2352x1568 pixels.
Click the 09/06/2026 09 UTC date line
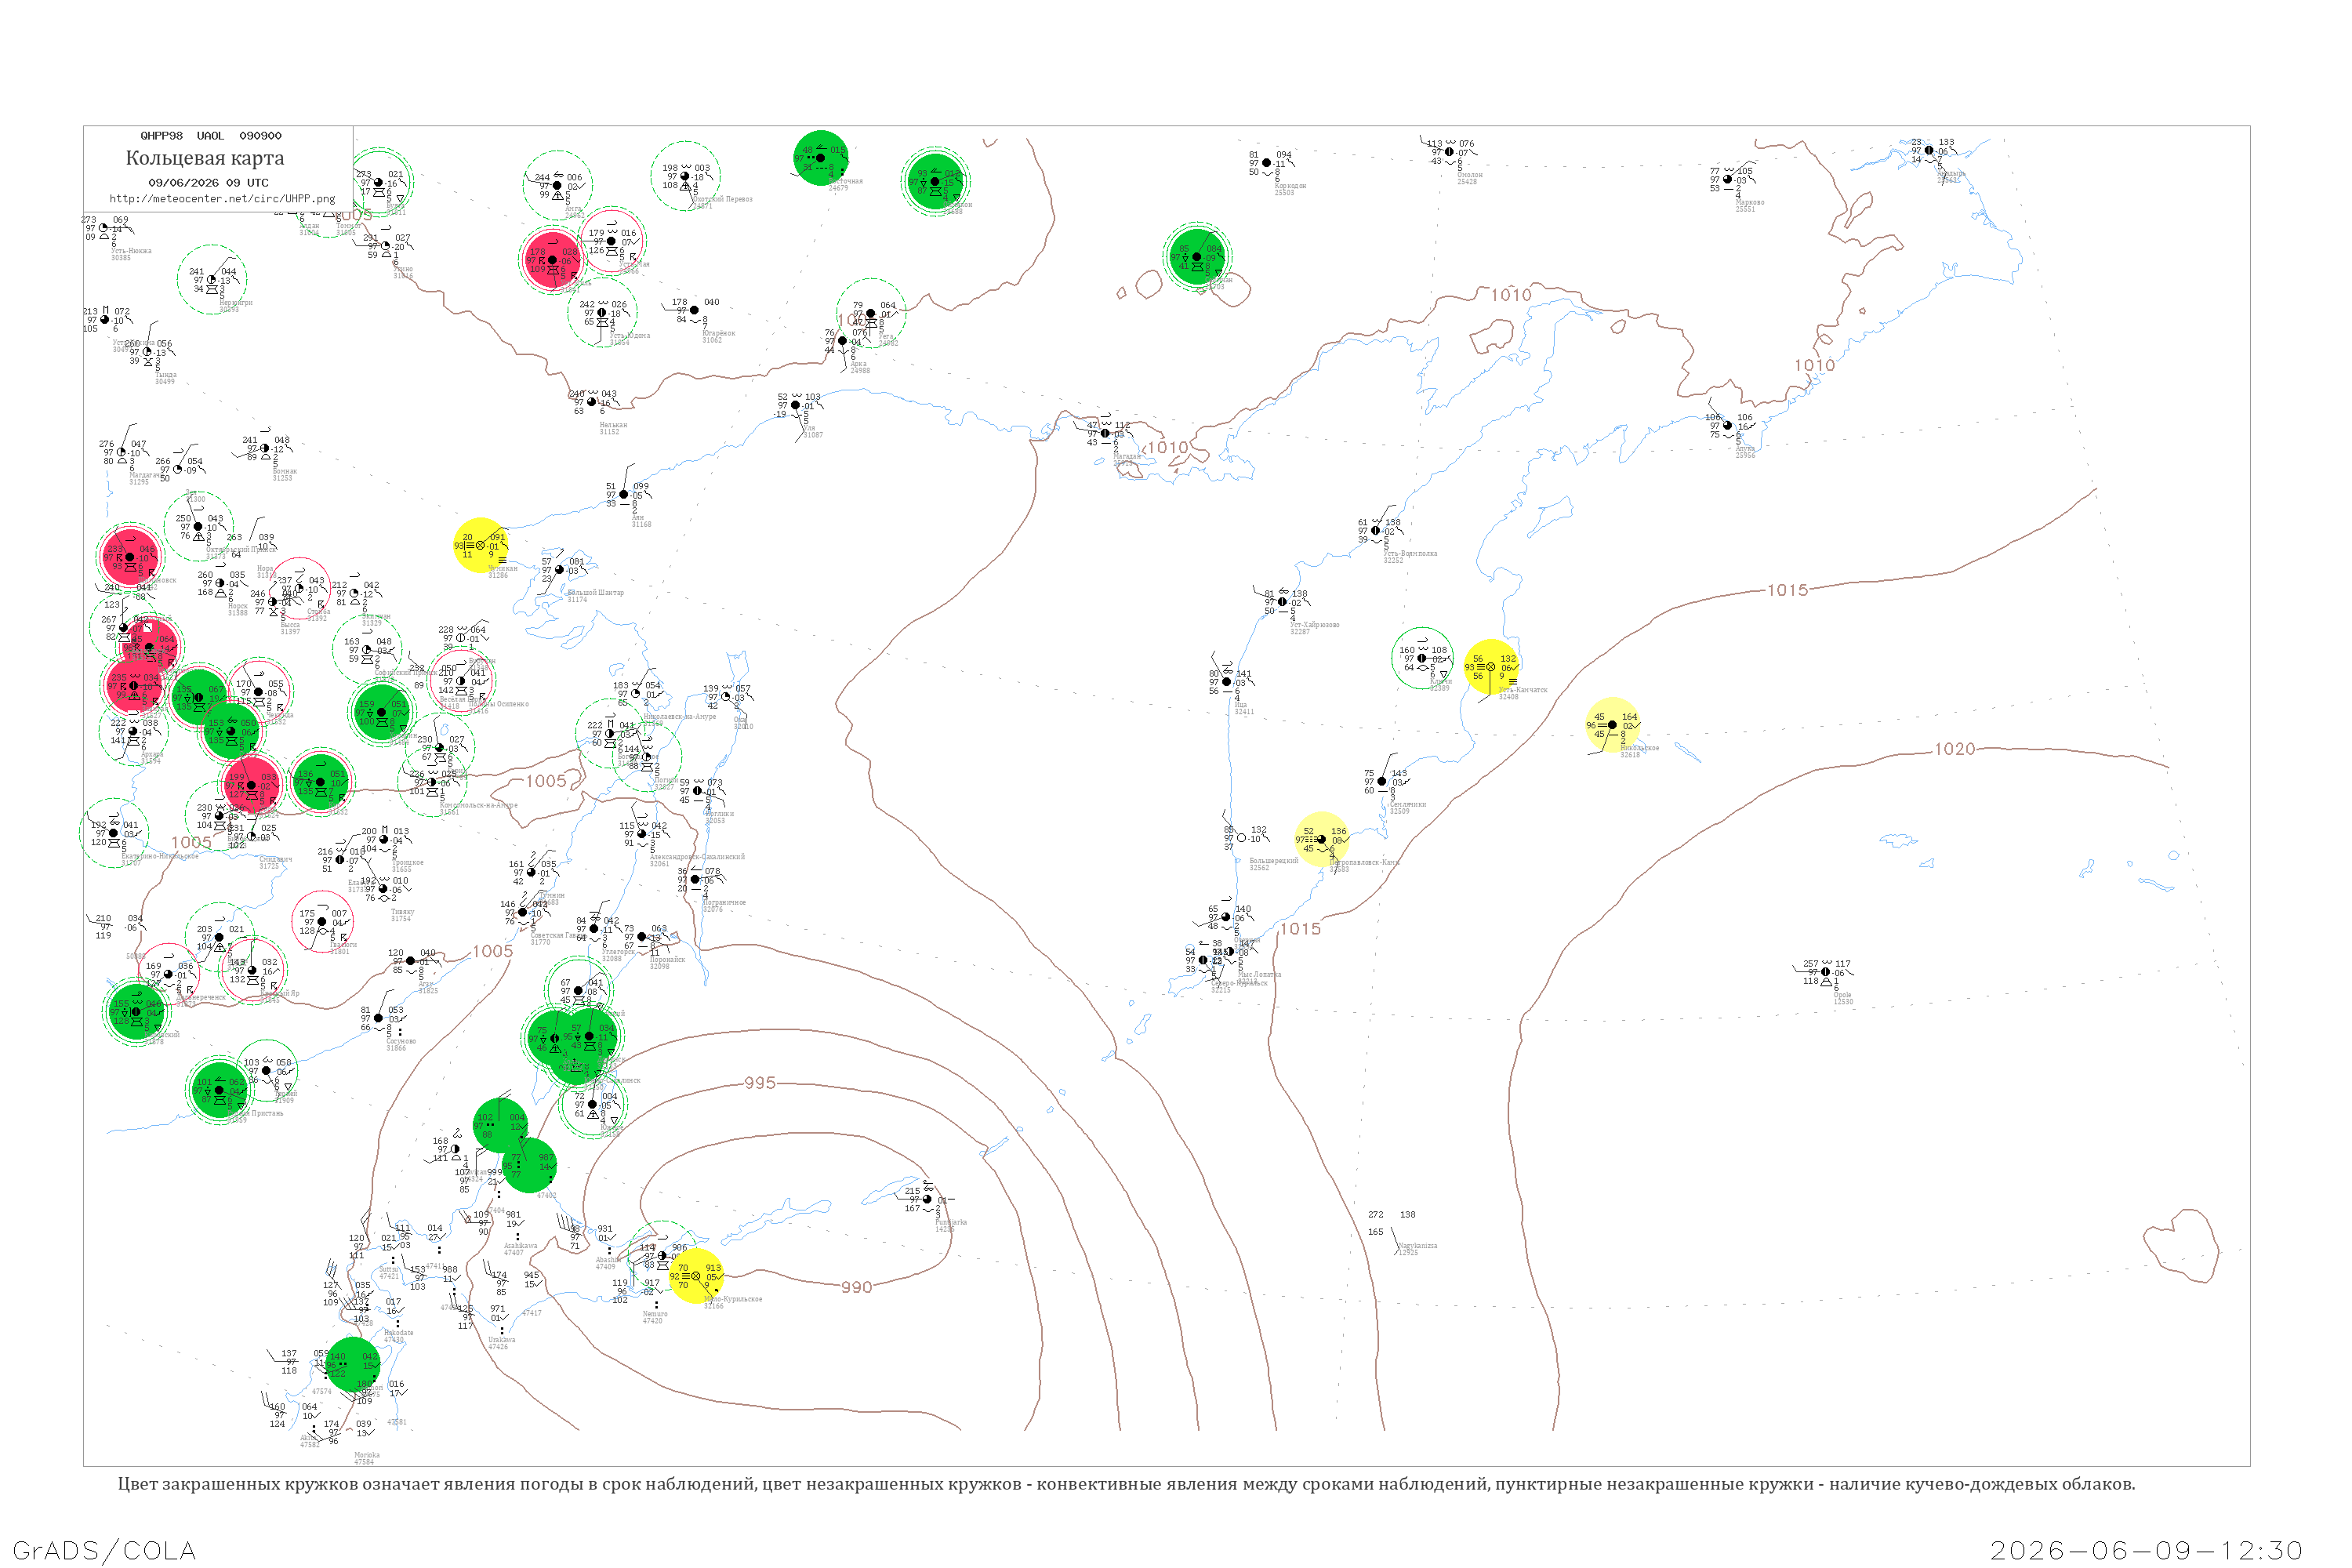[209, 183]
